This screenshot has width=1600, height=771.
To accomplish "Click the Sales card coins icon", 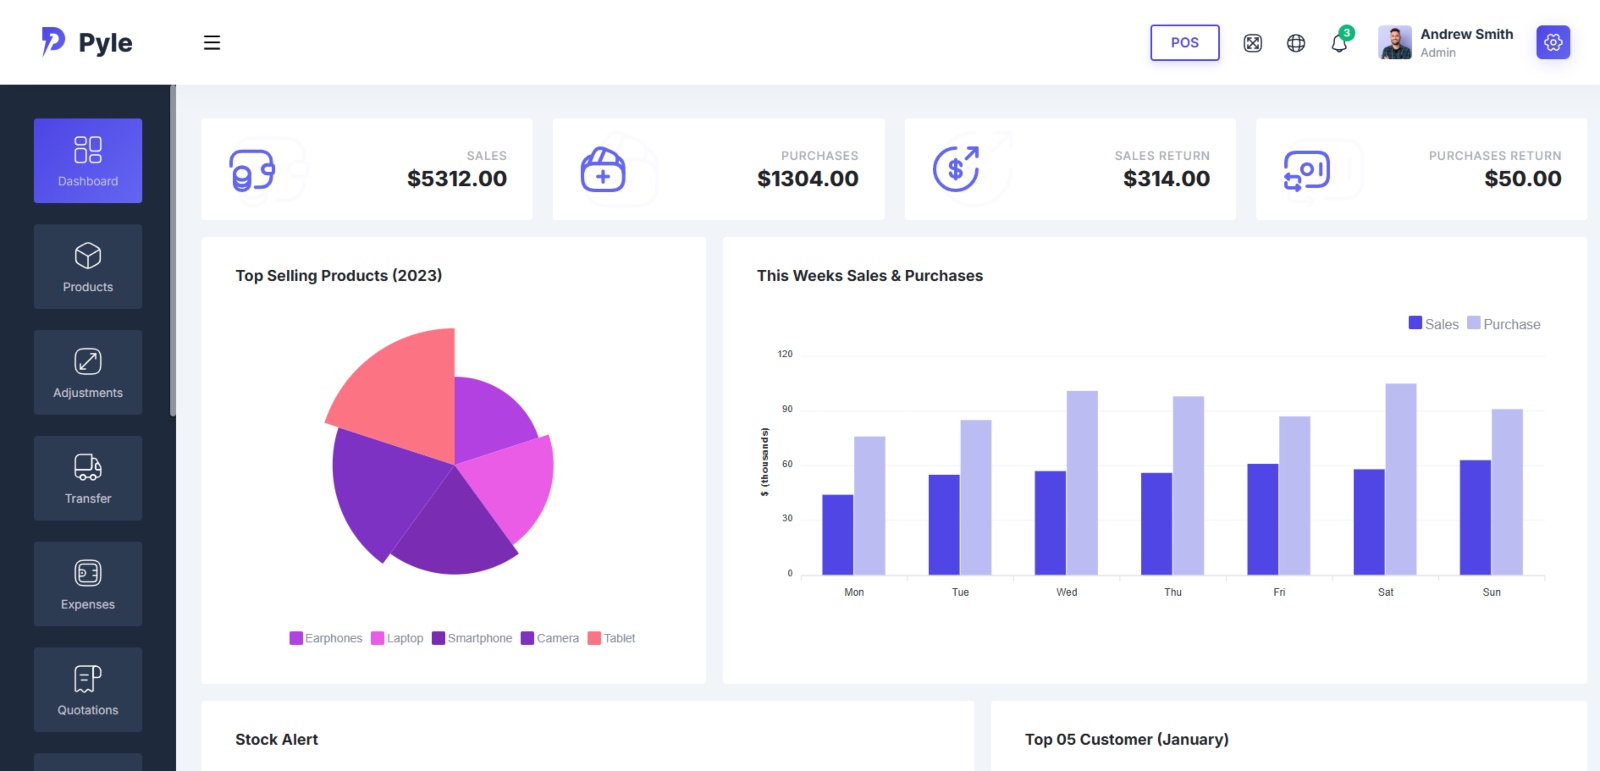I will [x=252, y=170].
